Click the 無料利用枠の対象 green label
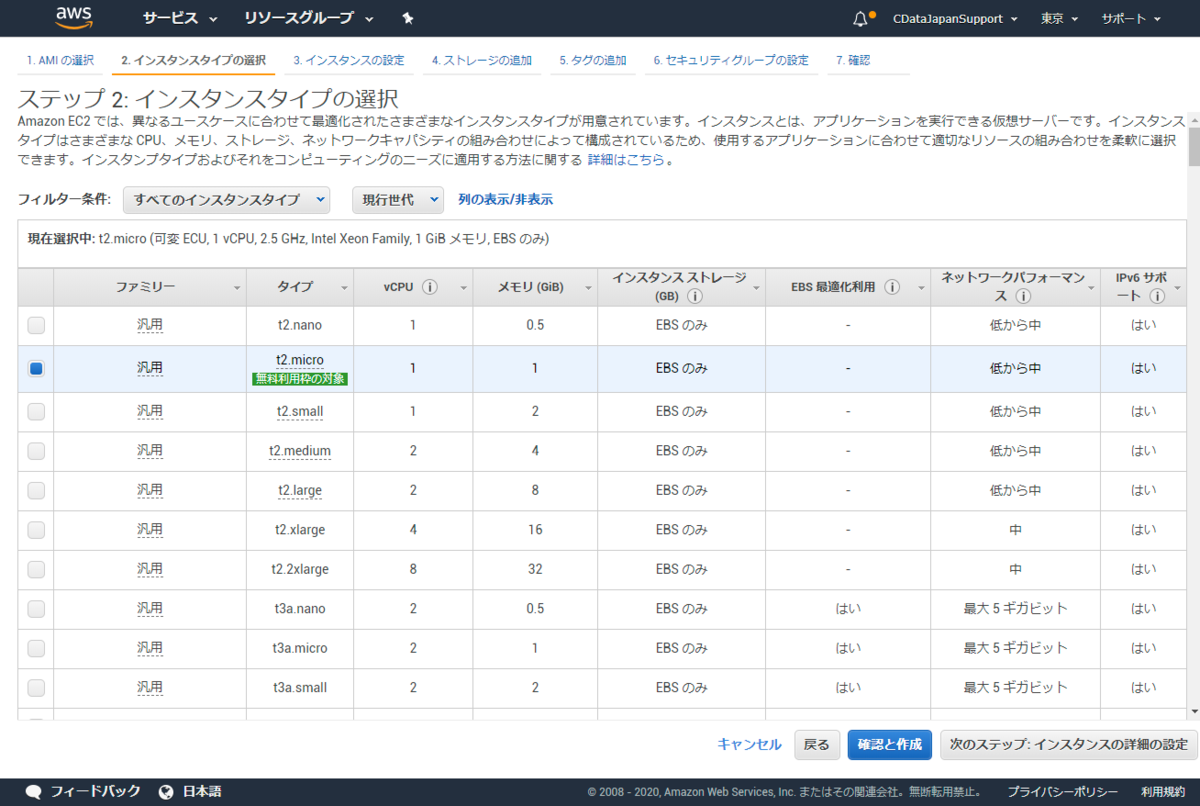Screen dimensions: 1200x806 300,379
